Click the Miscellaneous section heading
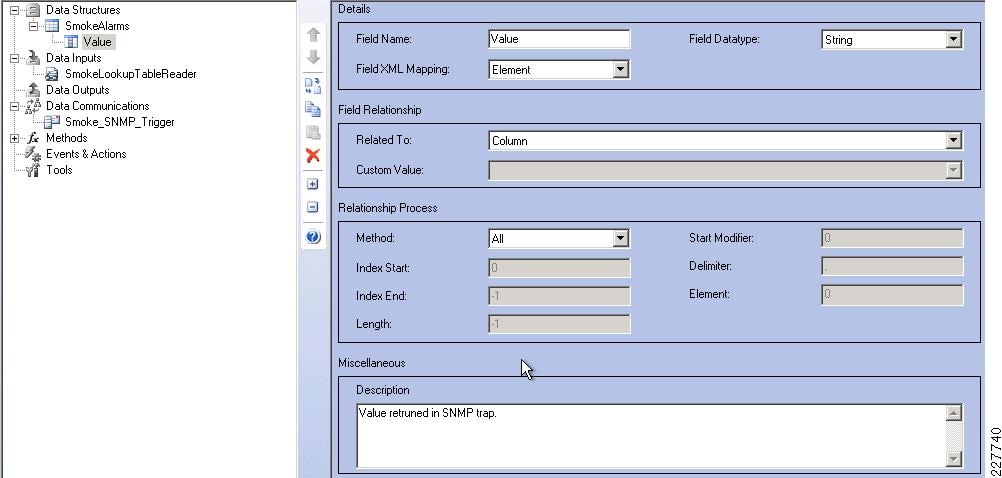Viewport: 1002px width, 478px height. pyautogui.click(x=372, y=363)
